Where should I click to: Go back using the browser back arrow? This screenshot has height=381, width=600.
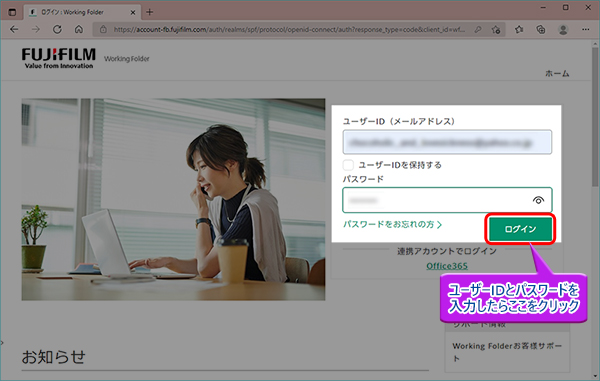14,29
